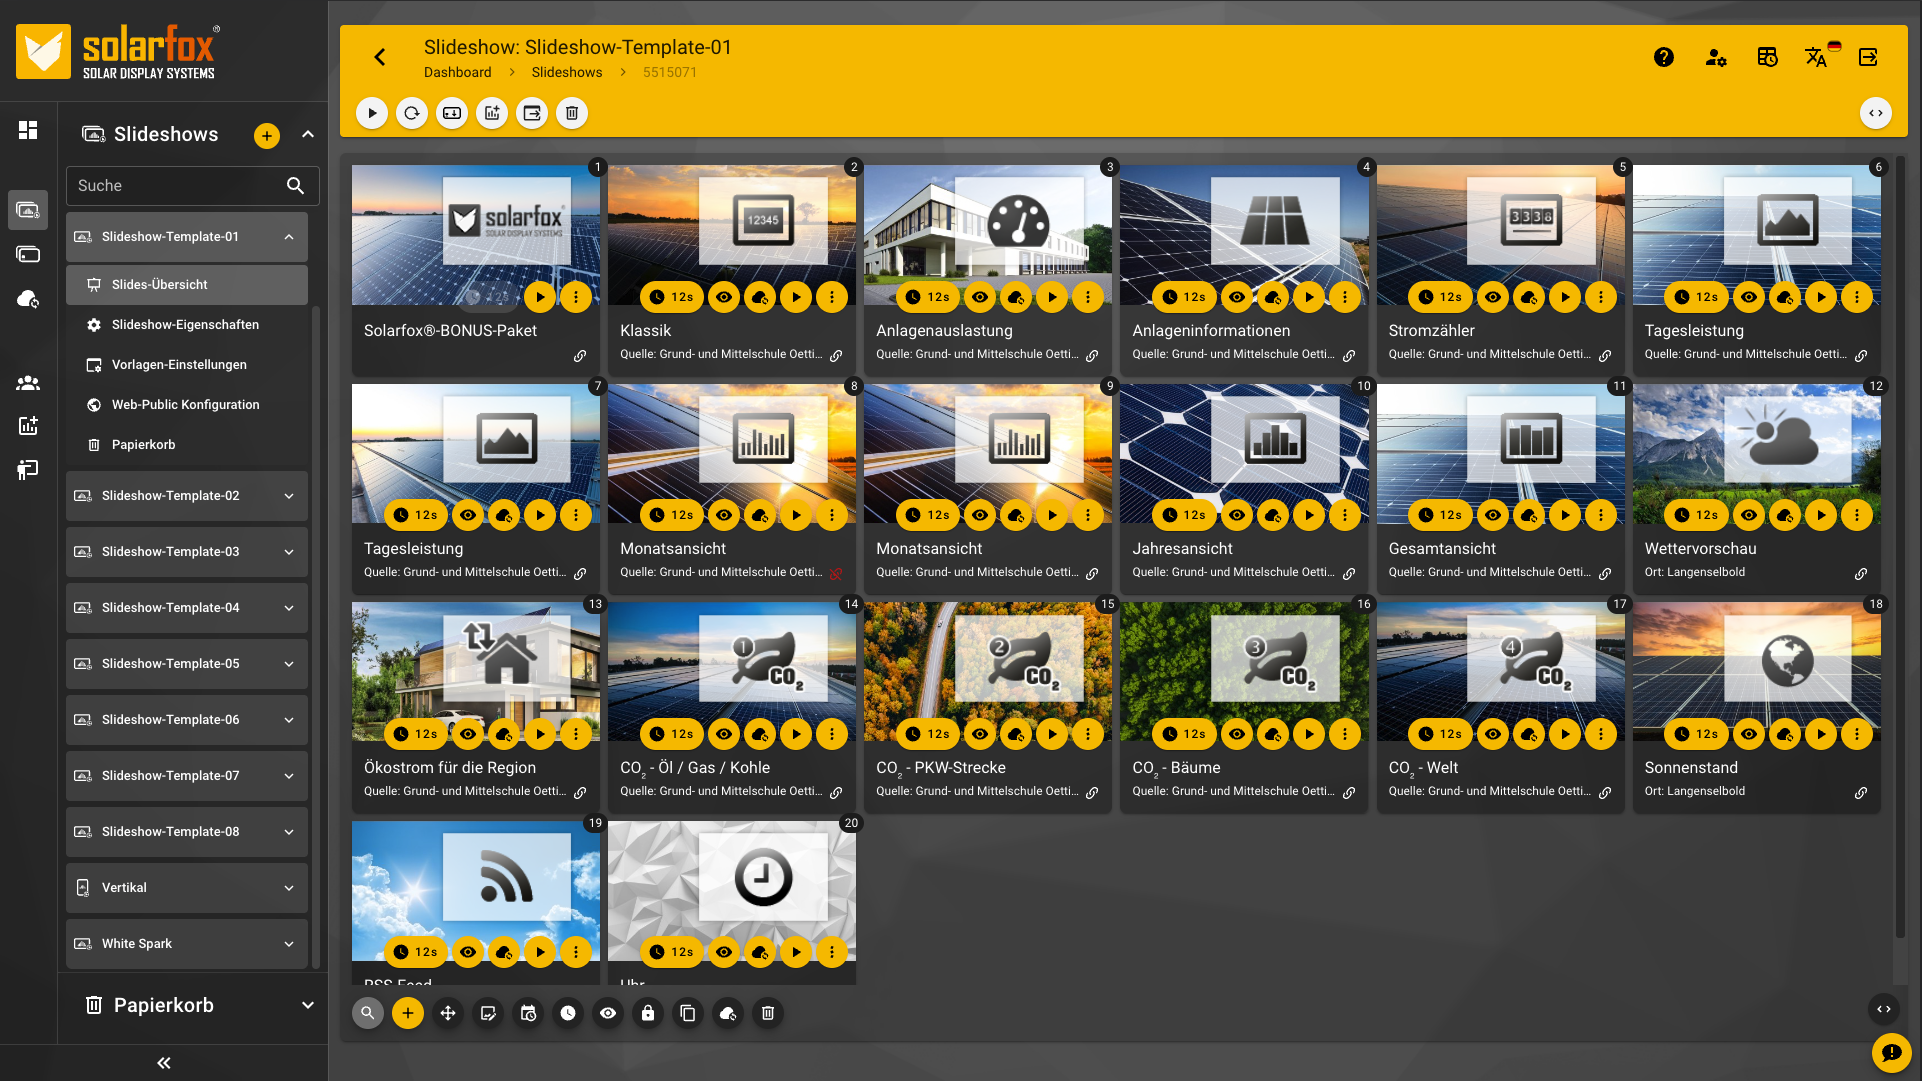
Task: Click the move arrows icon in bottom toolbar
Action: [448, 1013]
